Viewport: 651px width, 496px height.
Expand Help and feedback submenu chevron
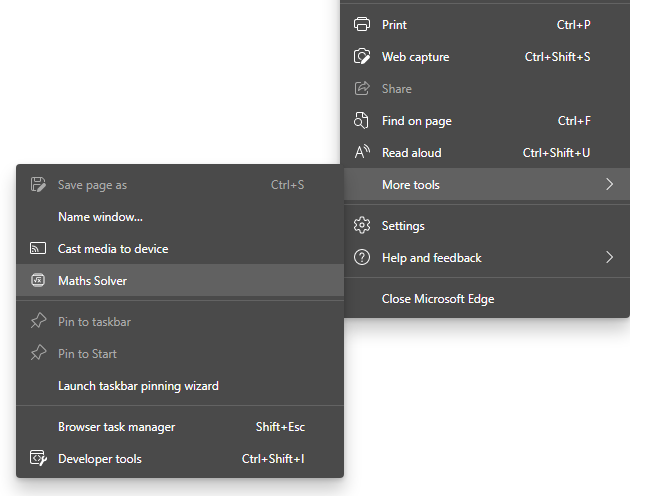click(609, 258)
